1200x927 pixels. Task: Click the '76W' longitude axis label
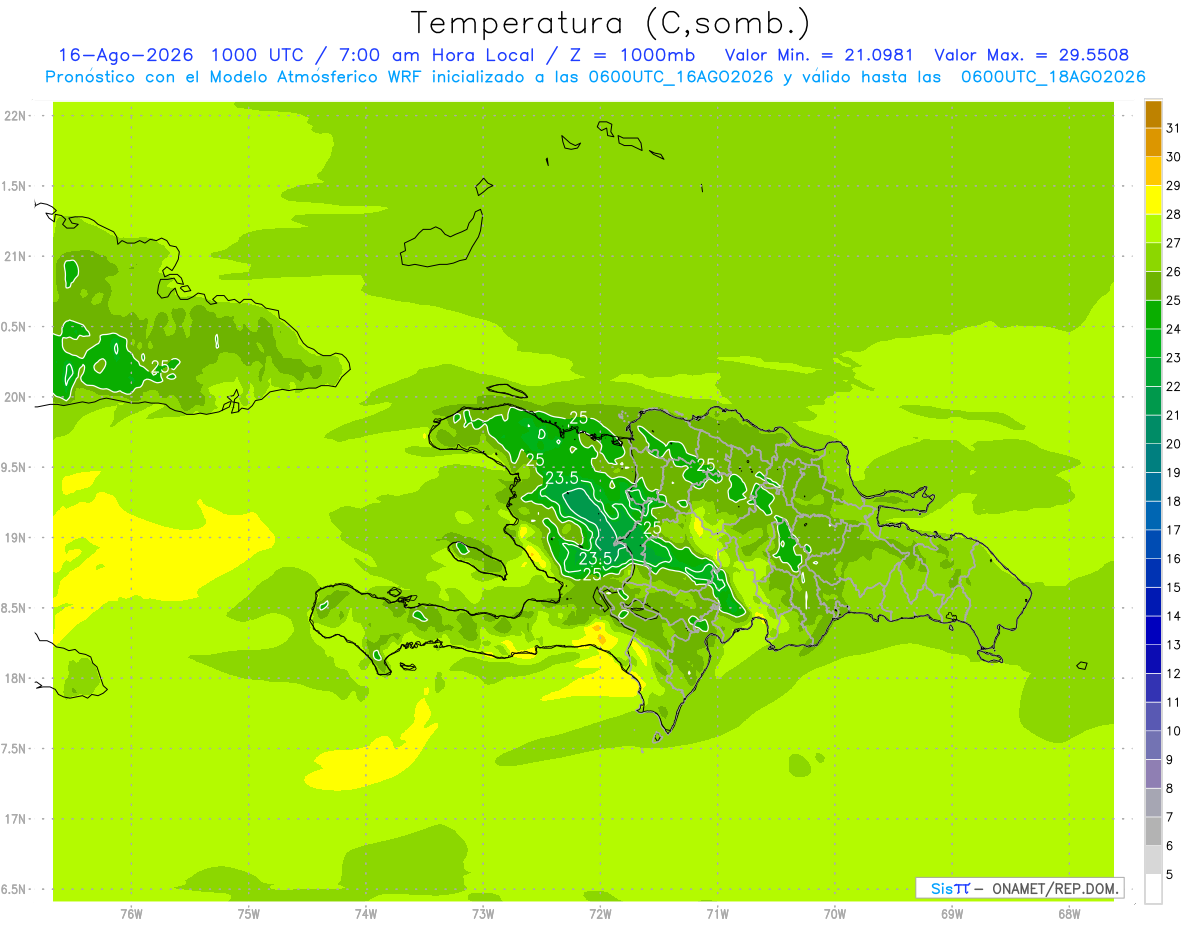click(131, 914)
